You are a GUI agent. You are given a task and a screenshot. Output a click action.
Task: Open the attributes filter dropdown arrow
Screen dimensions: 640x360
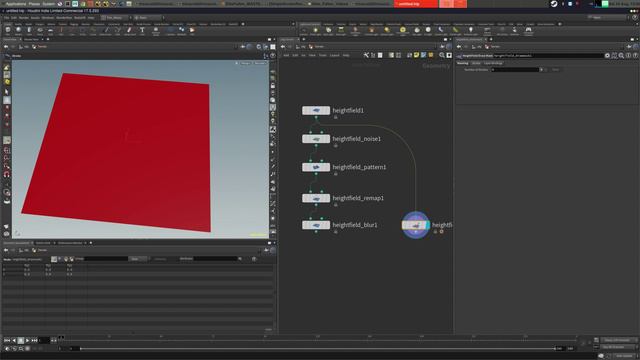click(240, 259)
